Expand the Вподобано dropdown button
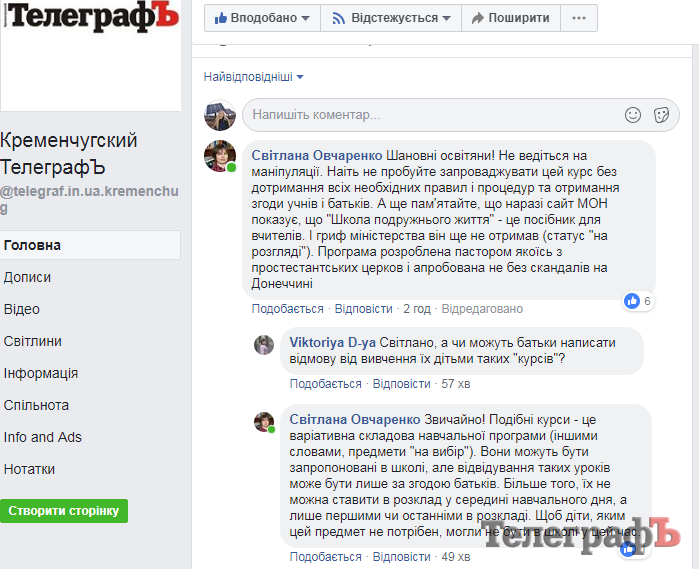 coord(262,18)
